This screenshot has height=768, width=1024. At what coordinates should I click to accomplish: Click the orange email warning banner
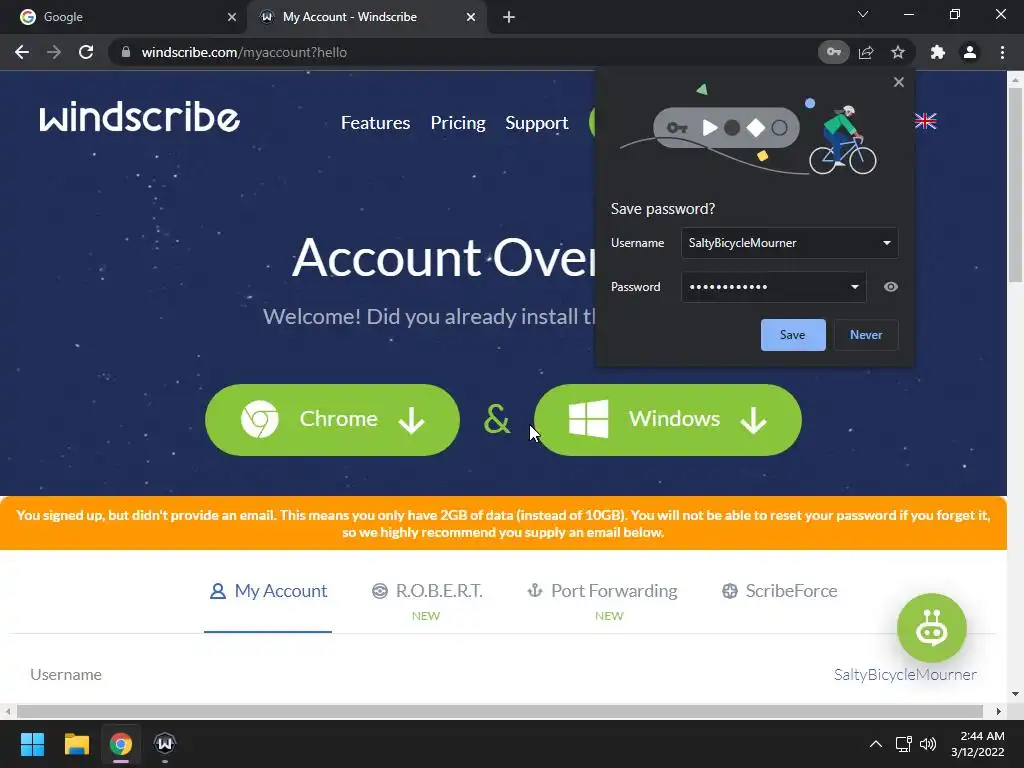503,523
